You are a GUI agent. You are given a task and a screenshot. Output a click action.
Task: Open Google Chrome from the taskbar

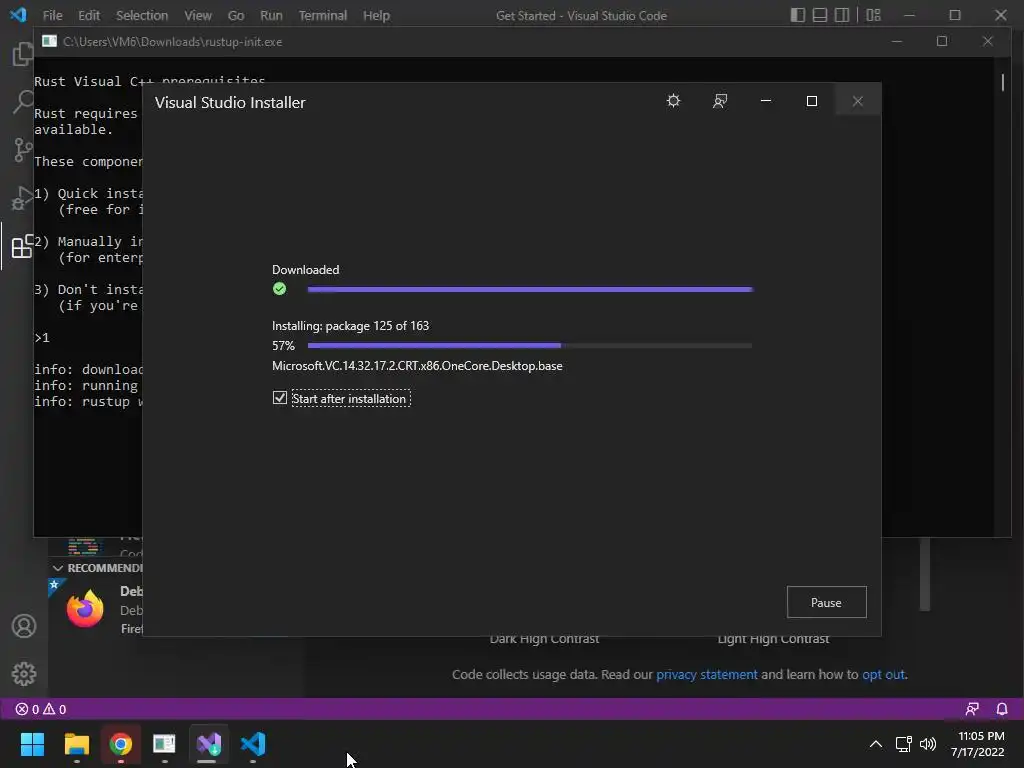coord(121,744)
